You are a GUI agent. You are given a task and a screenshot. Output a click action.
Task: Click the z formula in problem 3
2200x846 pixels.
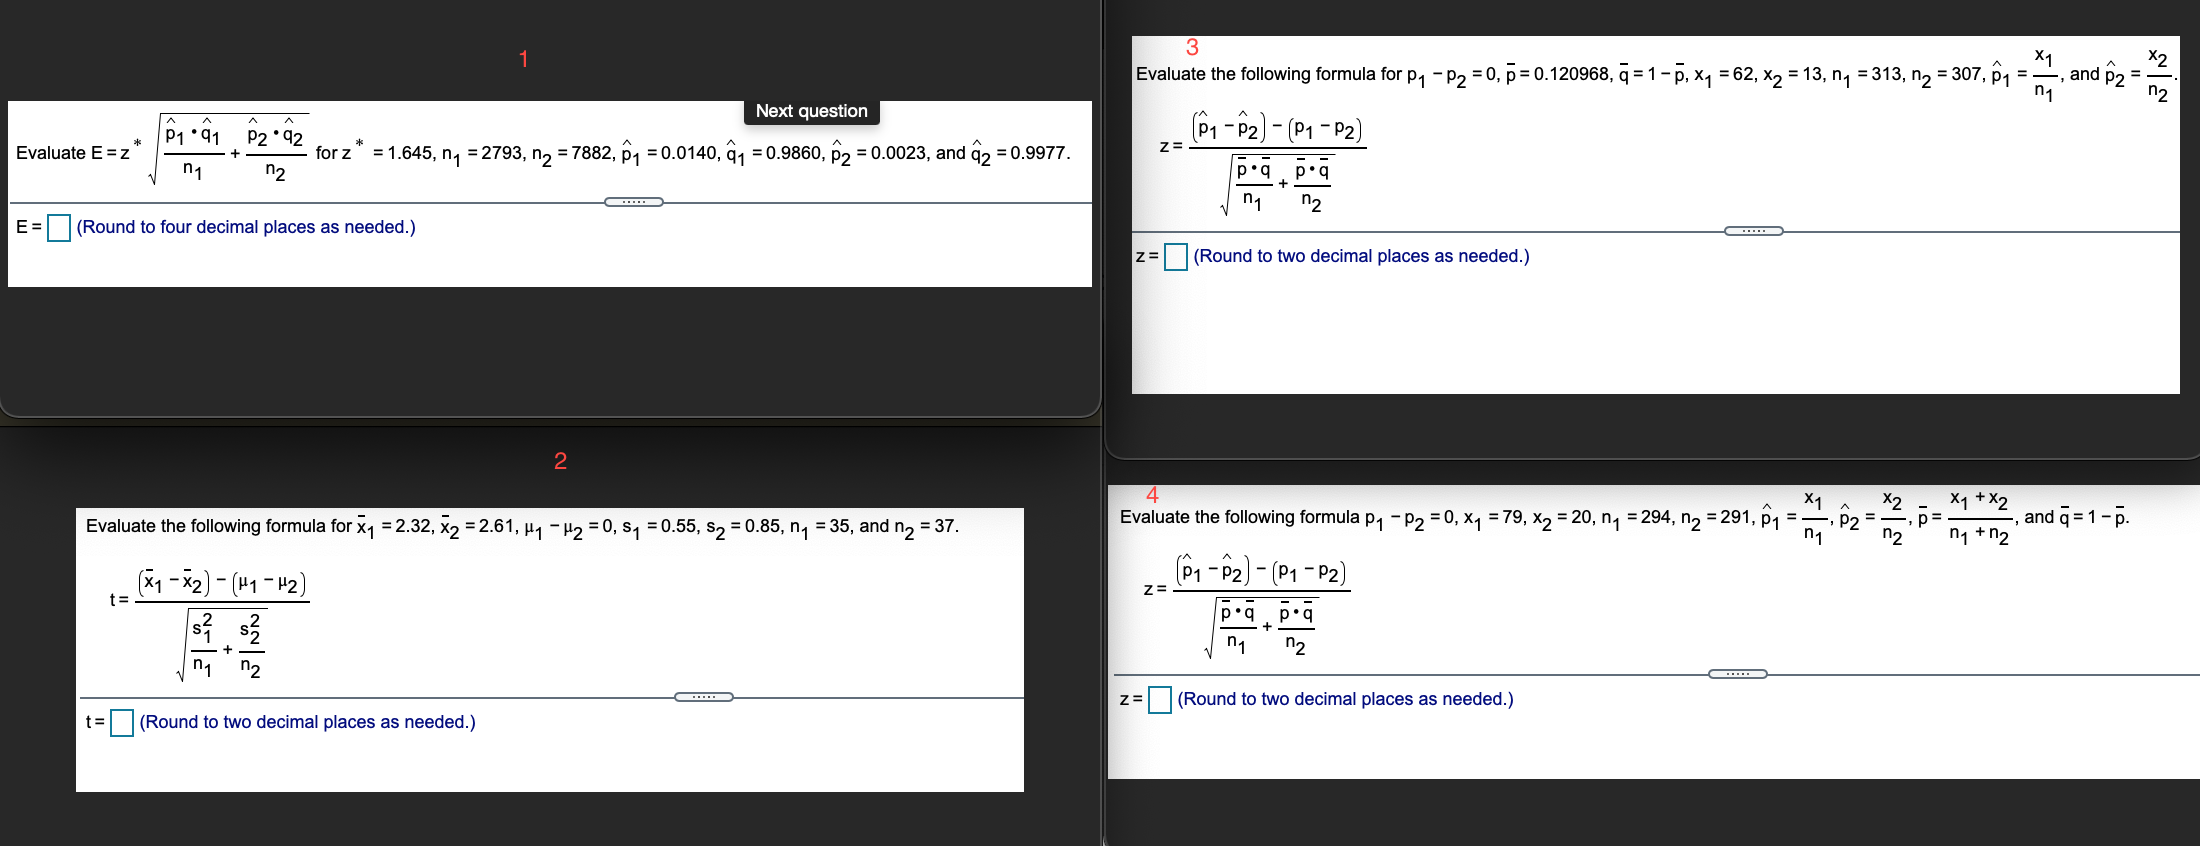(1263, 162)
